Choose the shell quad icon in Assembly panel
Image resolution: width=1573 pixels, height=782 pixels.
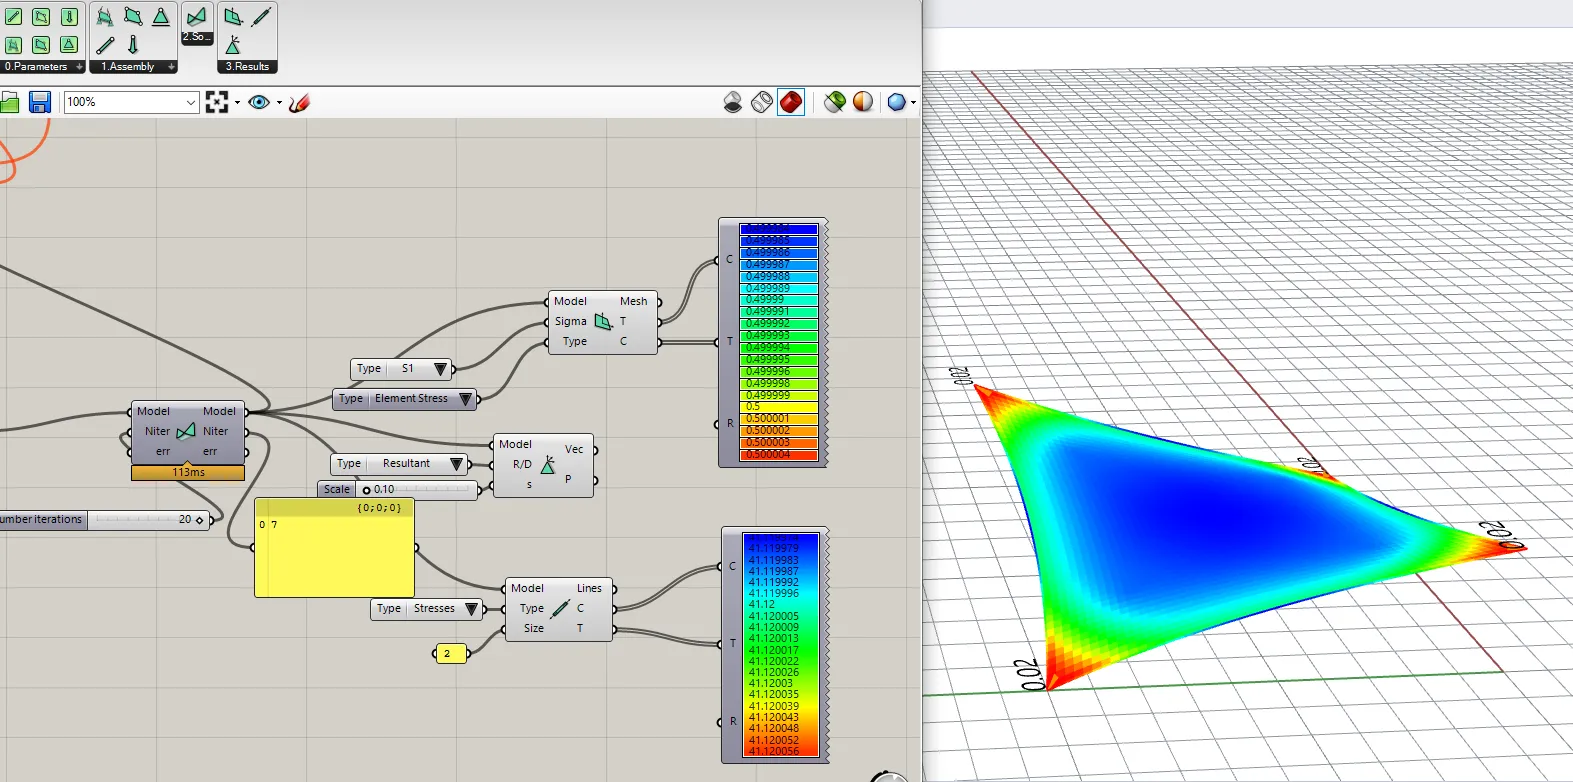[133, 17]
